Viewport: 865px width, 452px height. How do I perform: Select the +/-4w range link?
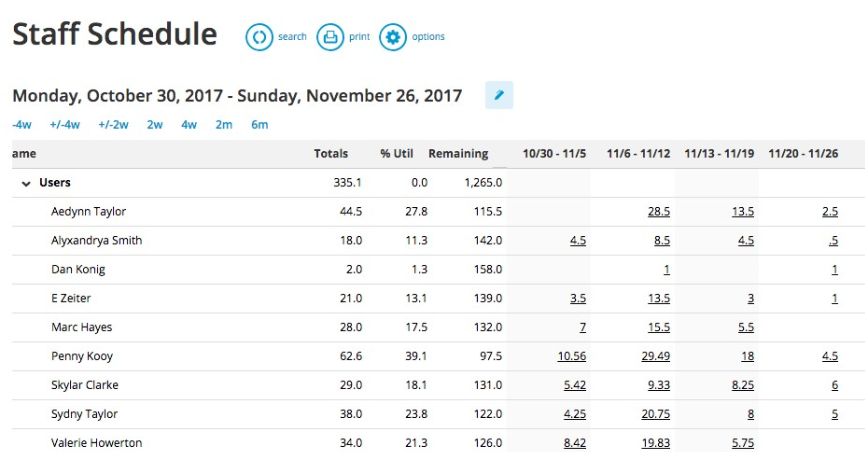pos(65,125)
